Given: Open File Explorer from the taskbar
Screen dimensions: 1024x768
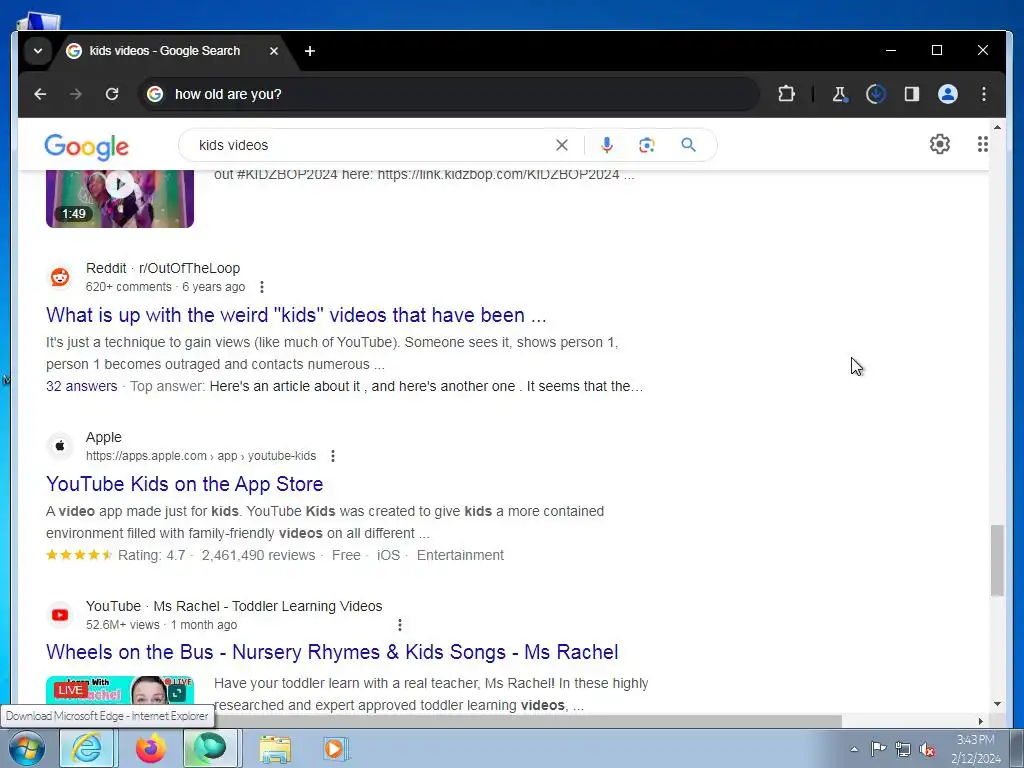Looking at the screenshot, I should (275, 748).
